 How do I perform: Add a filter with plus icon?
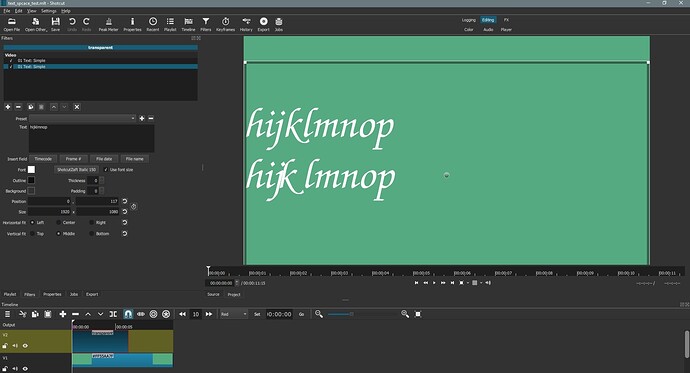[8, 107]
